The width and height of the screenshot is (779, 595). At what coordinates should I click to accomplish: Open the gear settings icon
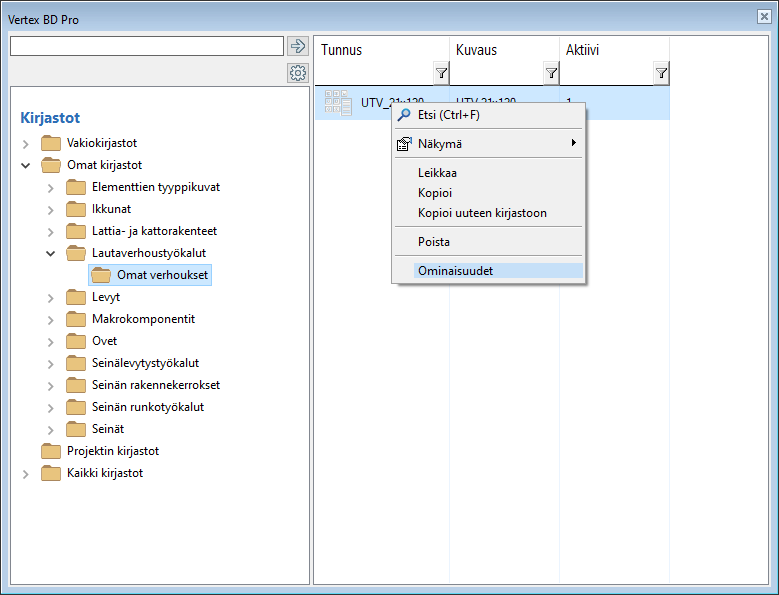click(x=297, y=73)
